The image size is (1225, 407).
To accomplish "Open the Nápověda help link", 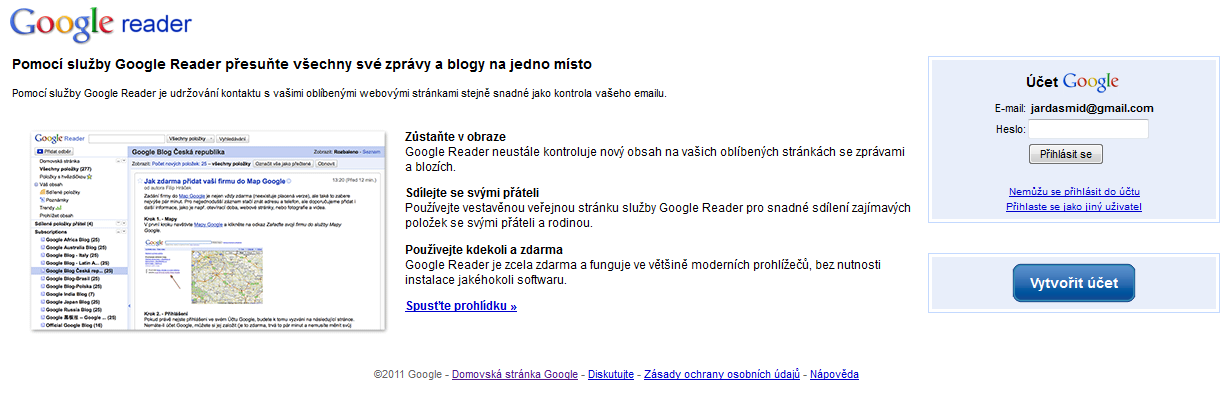I will [x=834, y=374].
